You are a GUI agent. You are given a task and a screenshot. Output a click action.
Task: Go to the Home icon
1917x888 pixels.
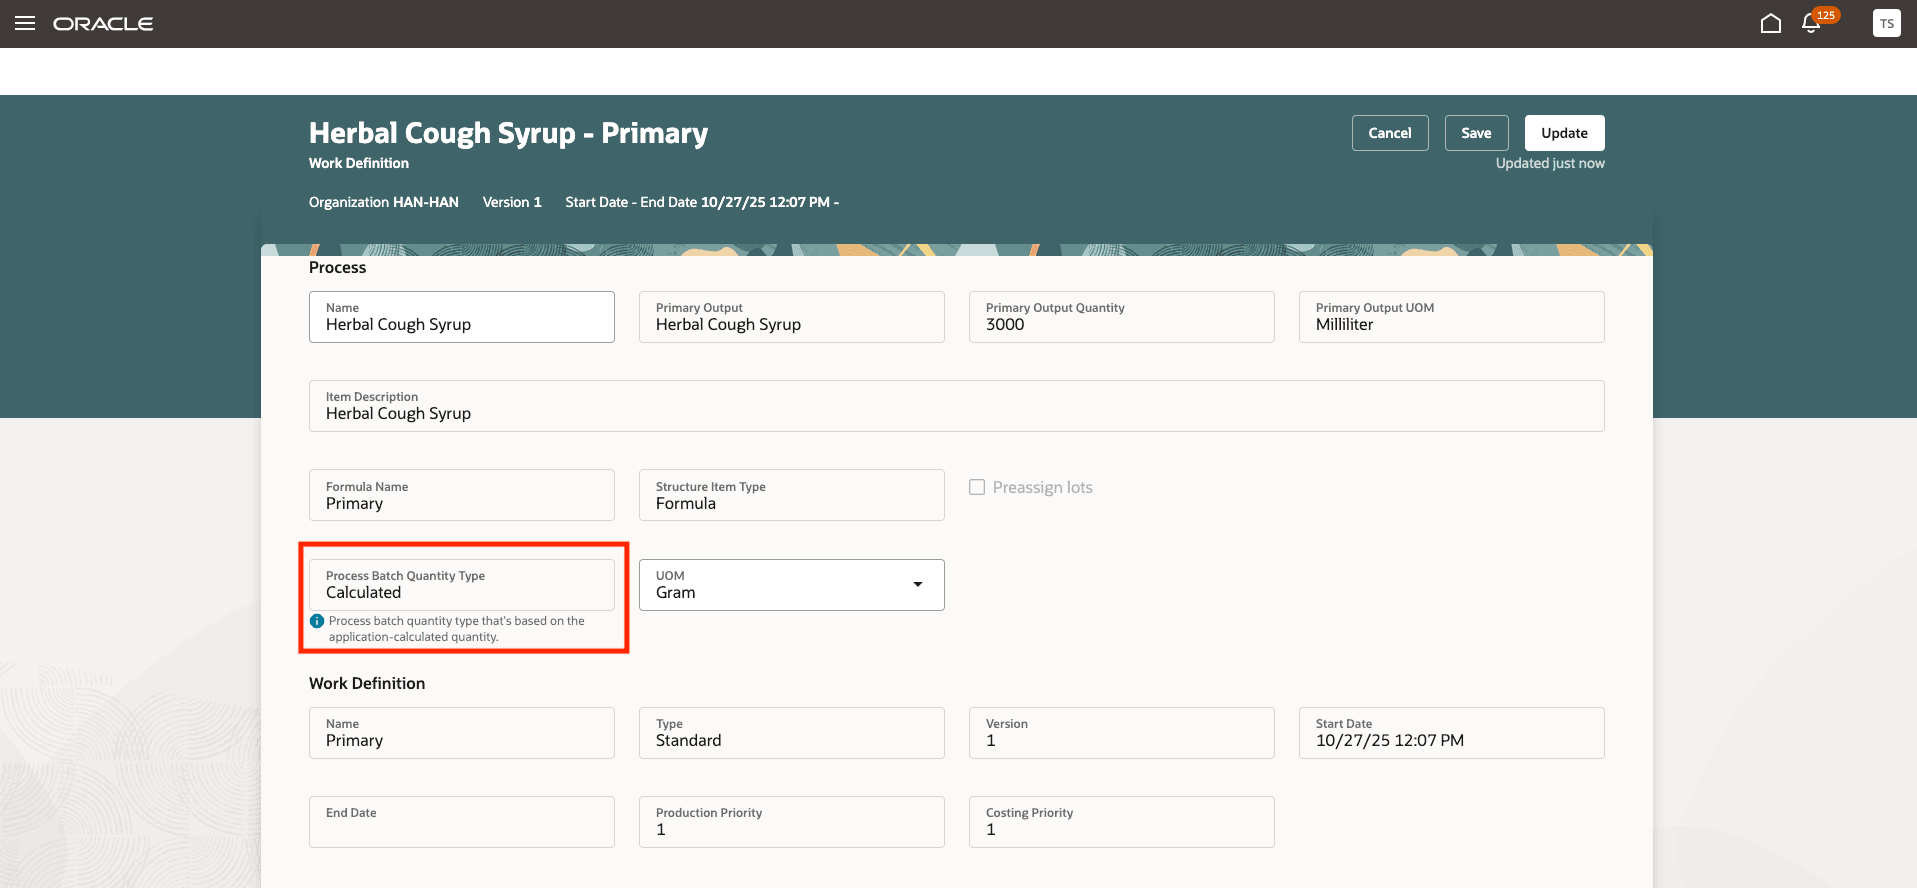(x=1770, y=23)
